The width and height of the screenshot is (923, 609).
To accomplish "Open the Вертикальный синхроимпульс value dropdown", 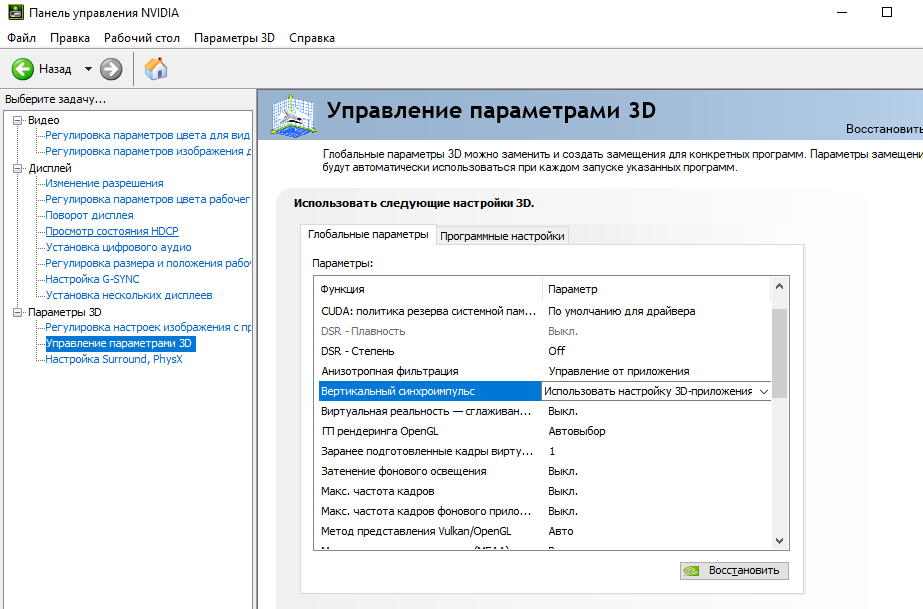I will [x=764, y=391].
